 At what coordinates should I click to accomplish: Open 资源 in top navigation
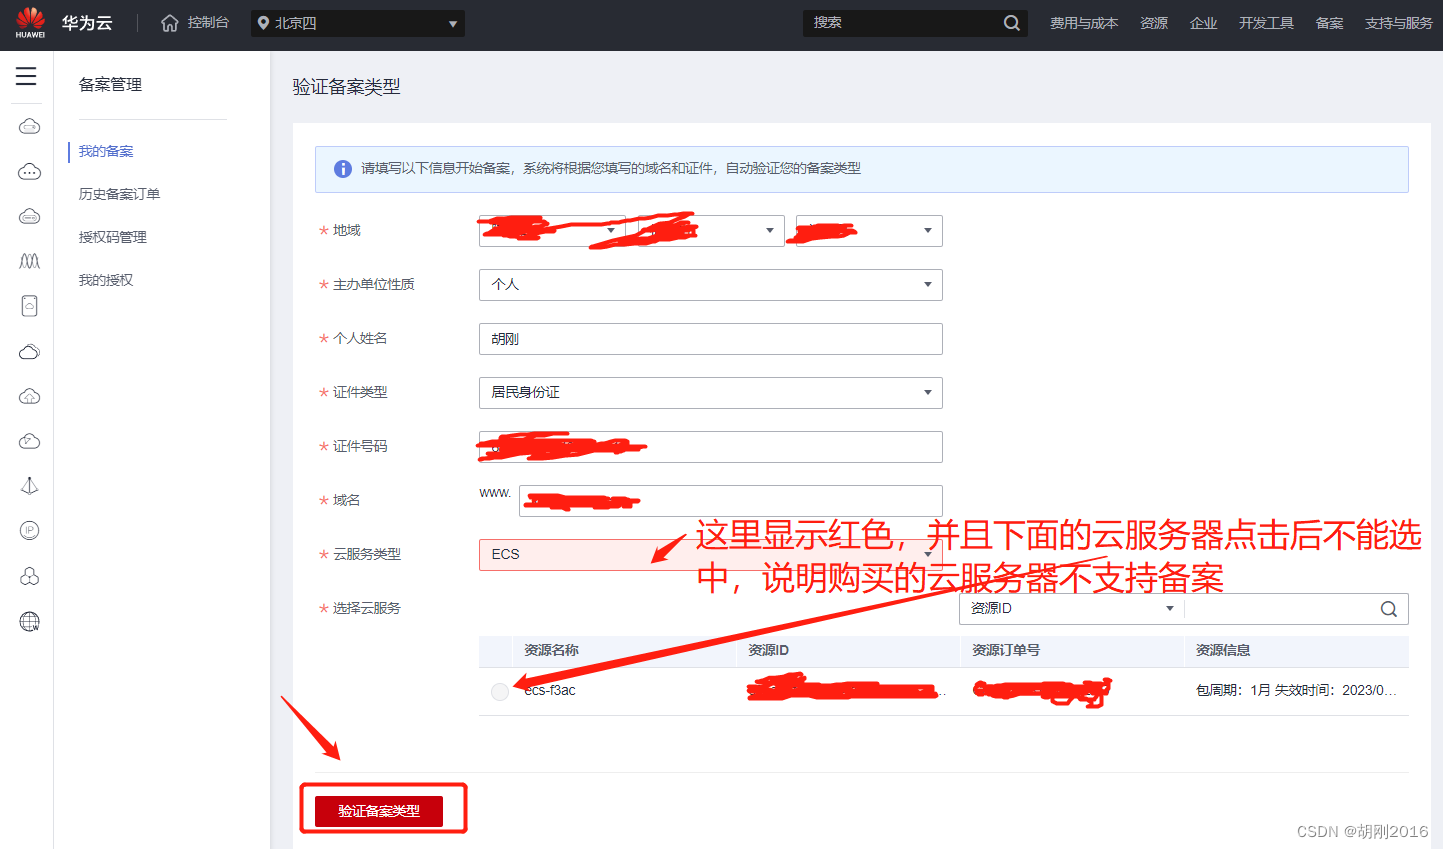(x=1154, y=23)
